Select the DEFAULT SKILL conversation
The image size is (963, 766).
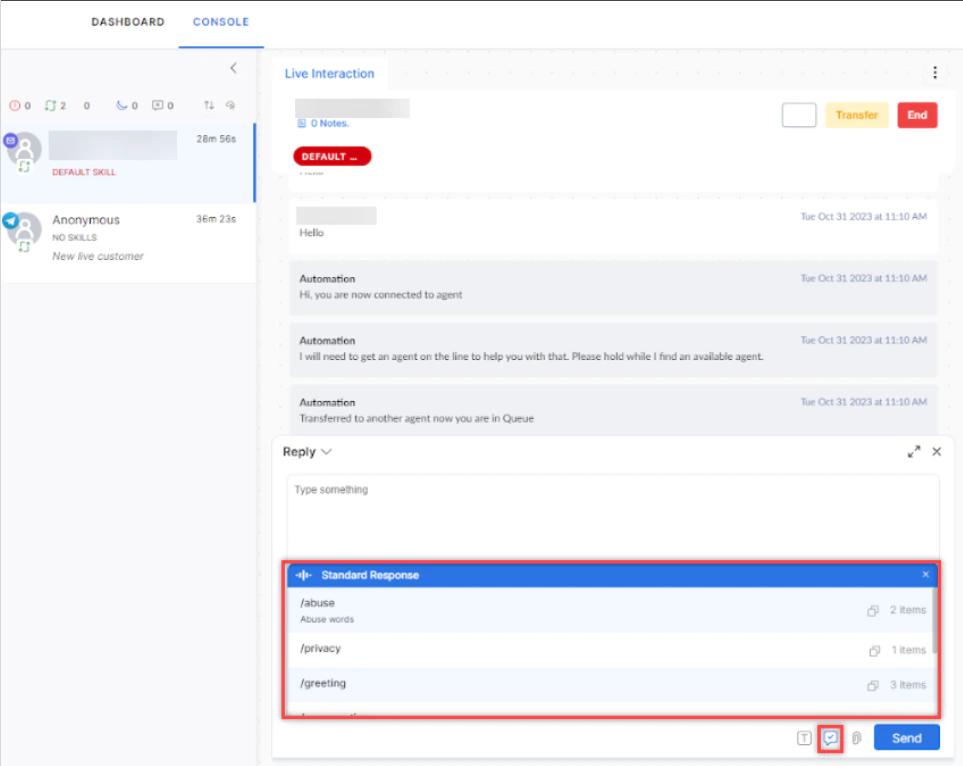tap(128, 163)
